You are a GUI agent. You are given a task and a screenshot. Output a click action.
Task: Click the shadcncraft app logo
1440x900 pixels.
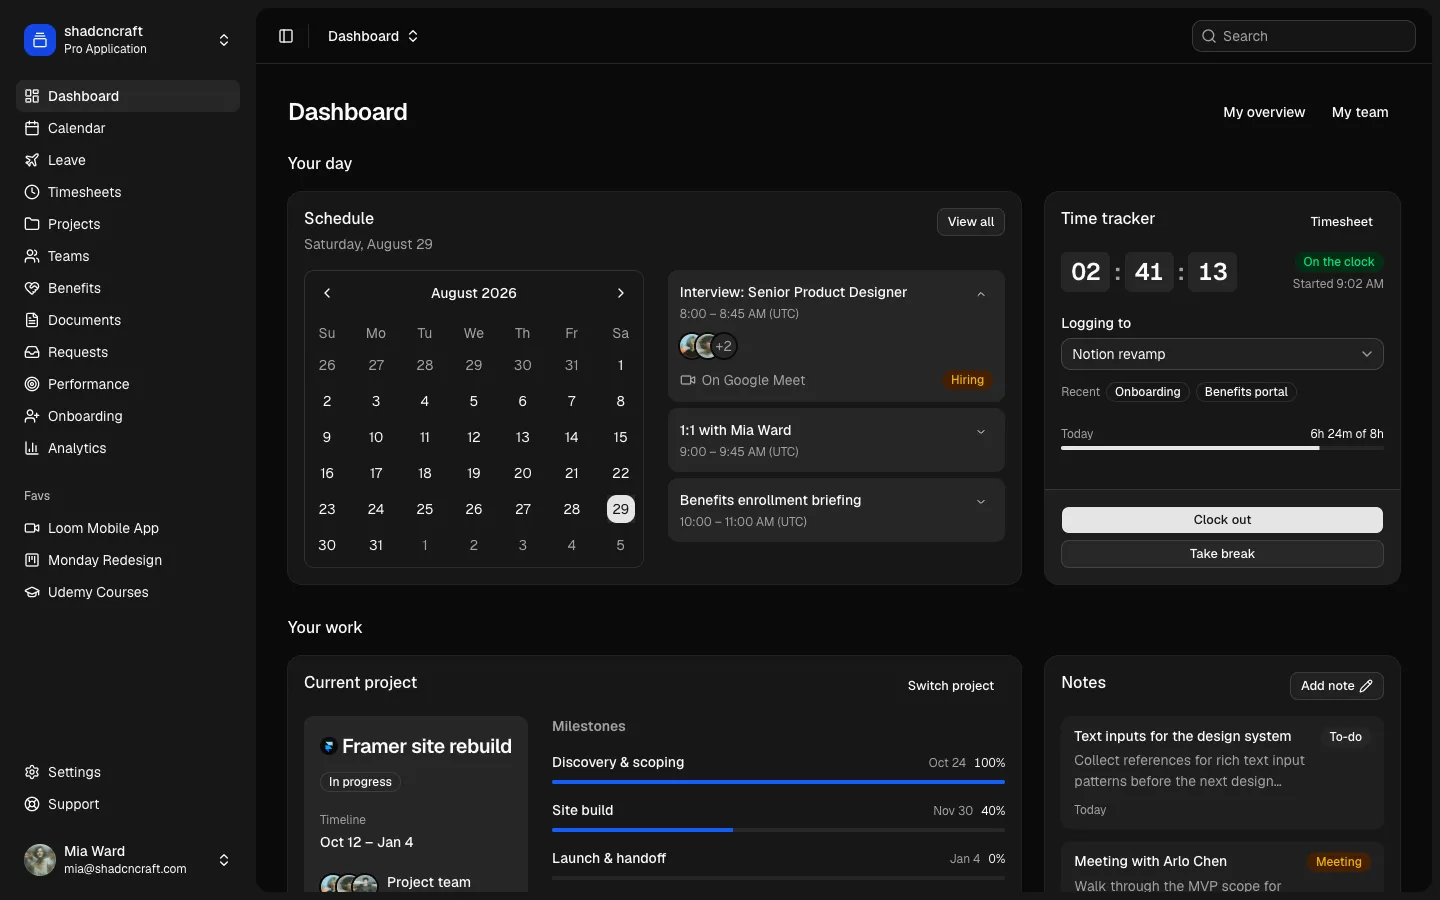(40, 40)
